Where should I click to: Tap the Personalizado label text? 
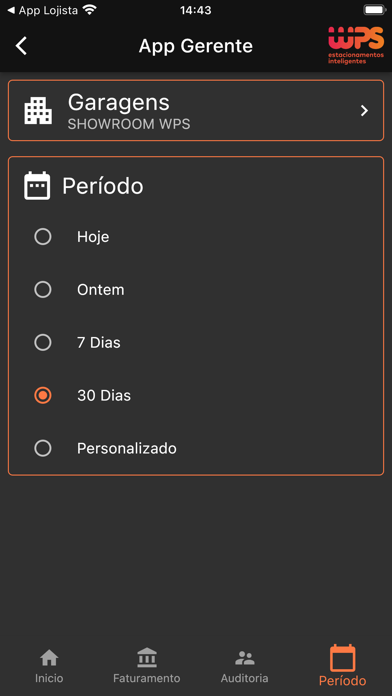pyautogui.click(x=127, y=449)
